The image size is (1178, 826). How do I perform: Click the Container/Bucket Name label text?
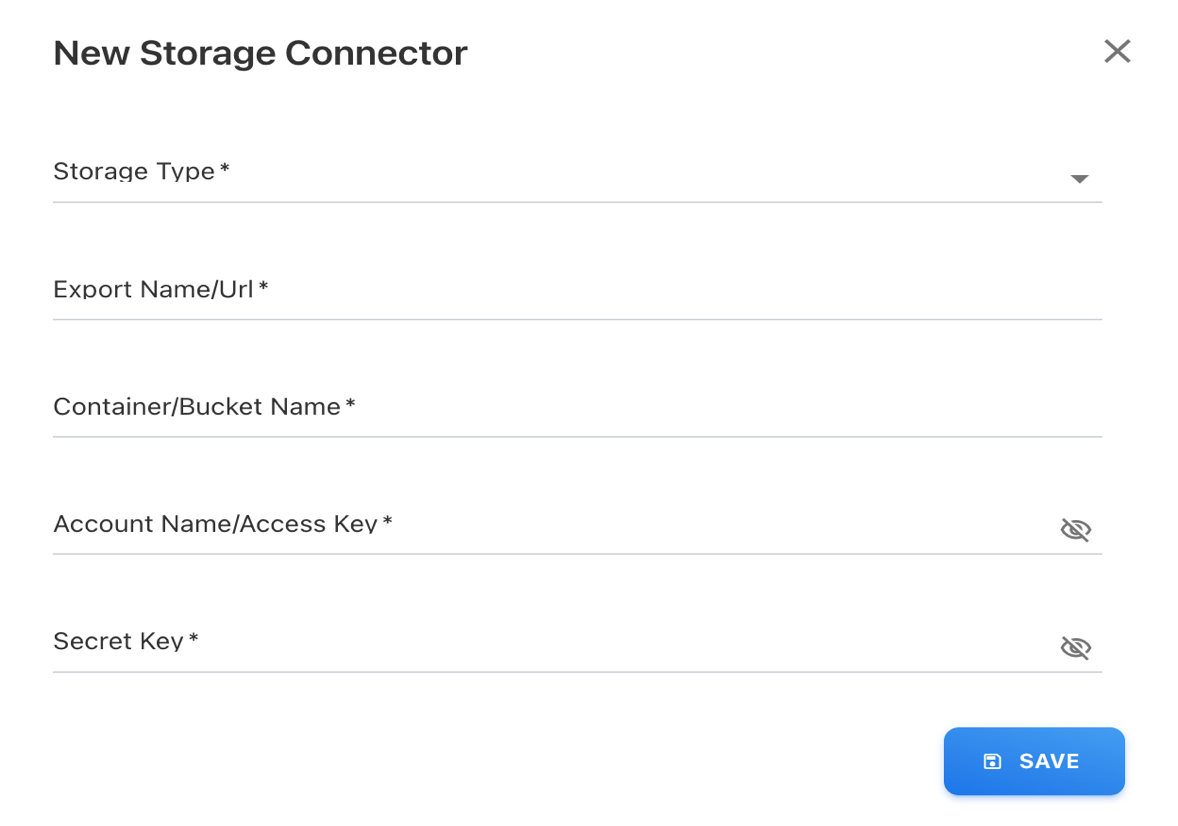click(197, 407)
